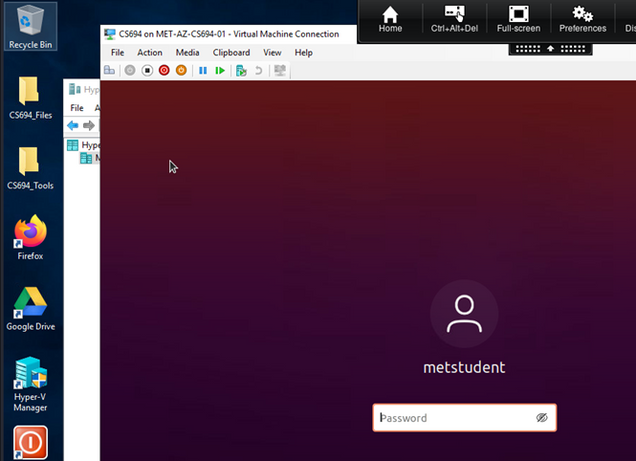
Task: Open the View menu
Action: coord(272,52)
